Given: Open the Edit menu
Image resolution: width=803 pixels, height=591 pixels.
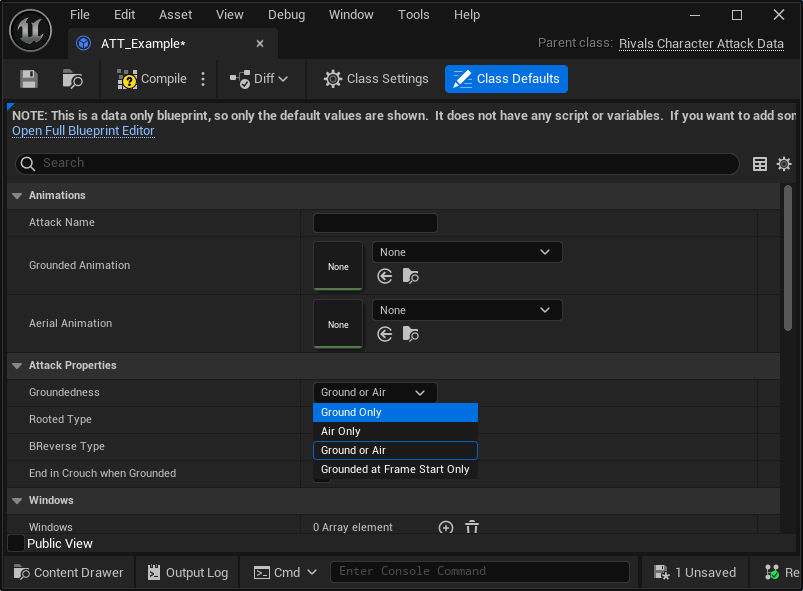Looking at the screenshot, I should (124, 15).
